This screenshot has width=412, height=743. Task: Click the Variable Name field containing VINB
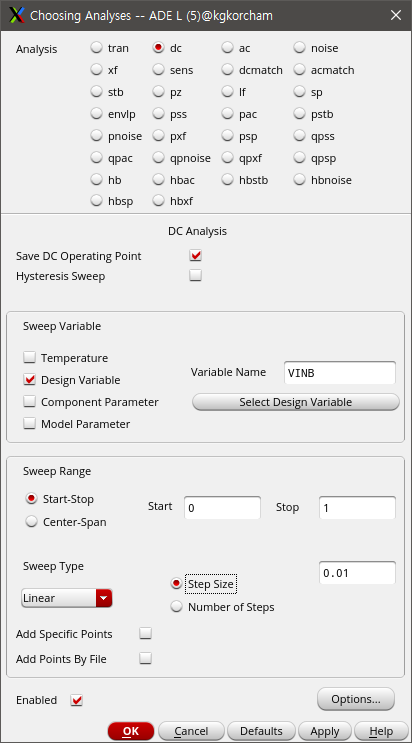pos(339,373)
